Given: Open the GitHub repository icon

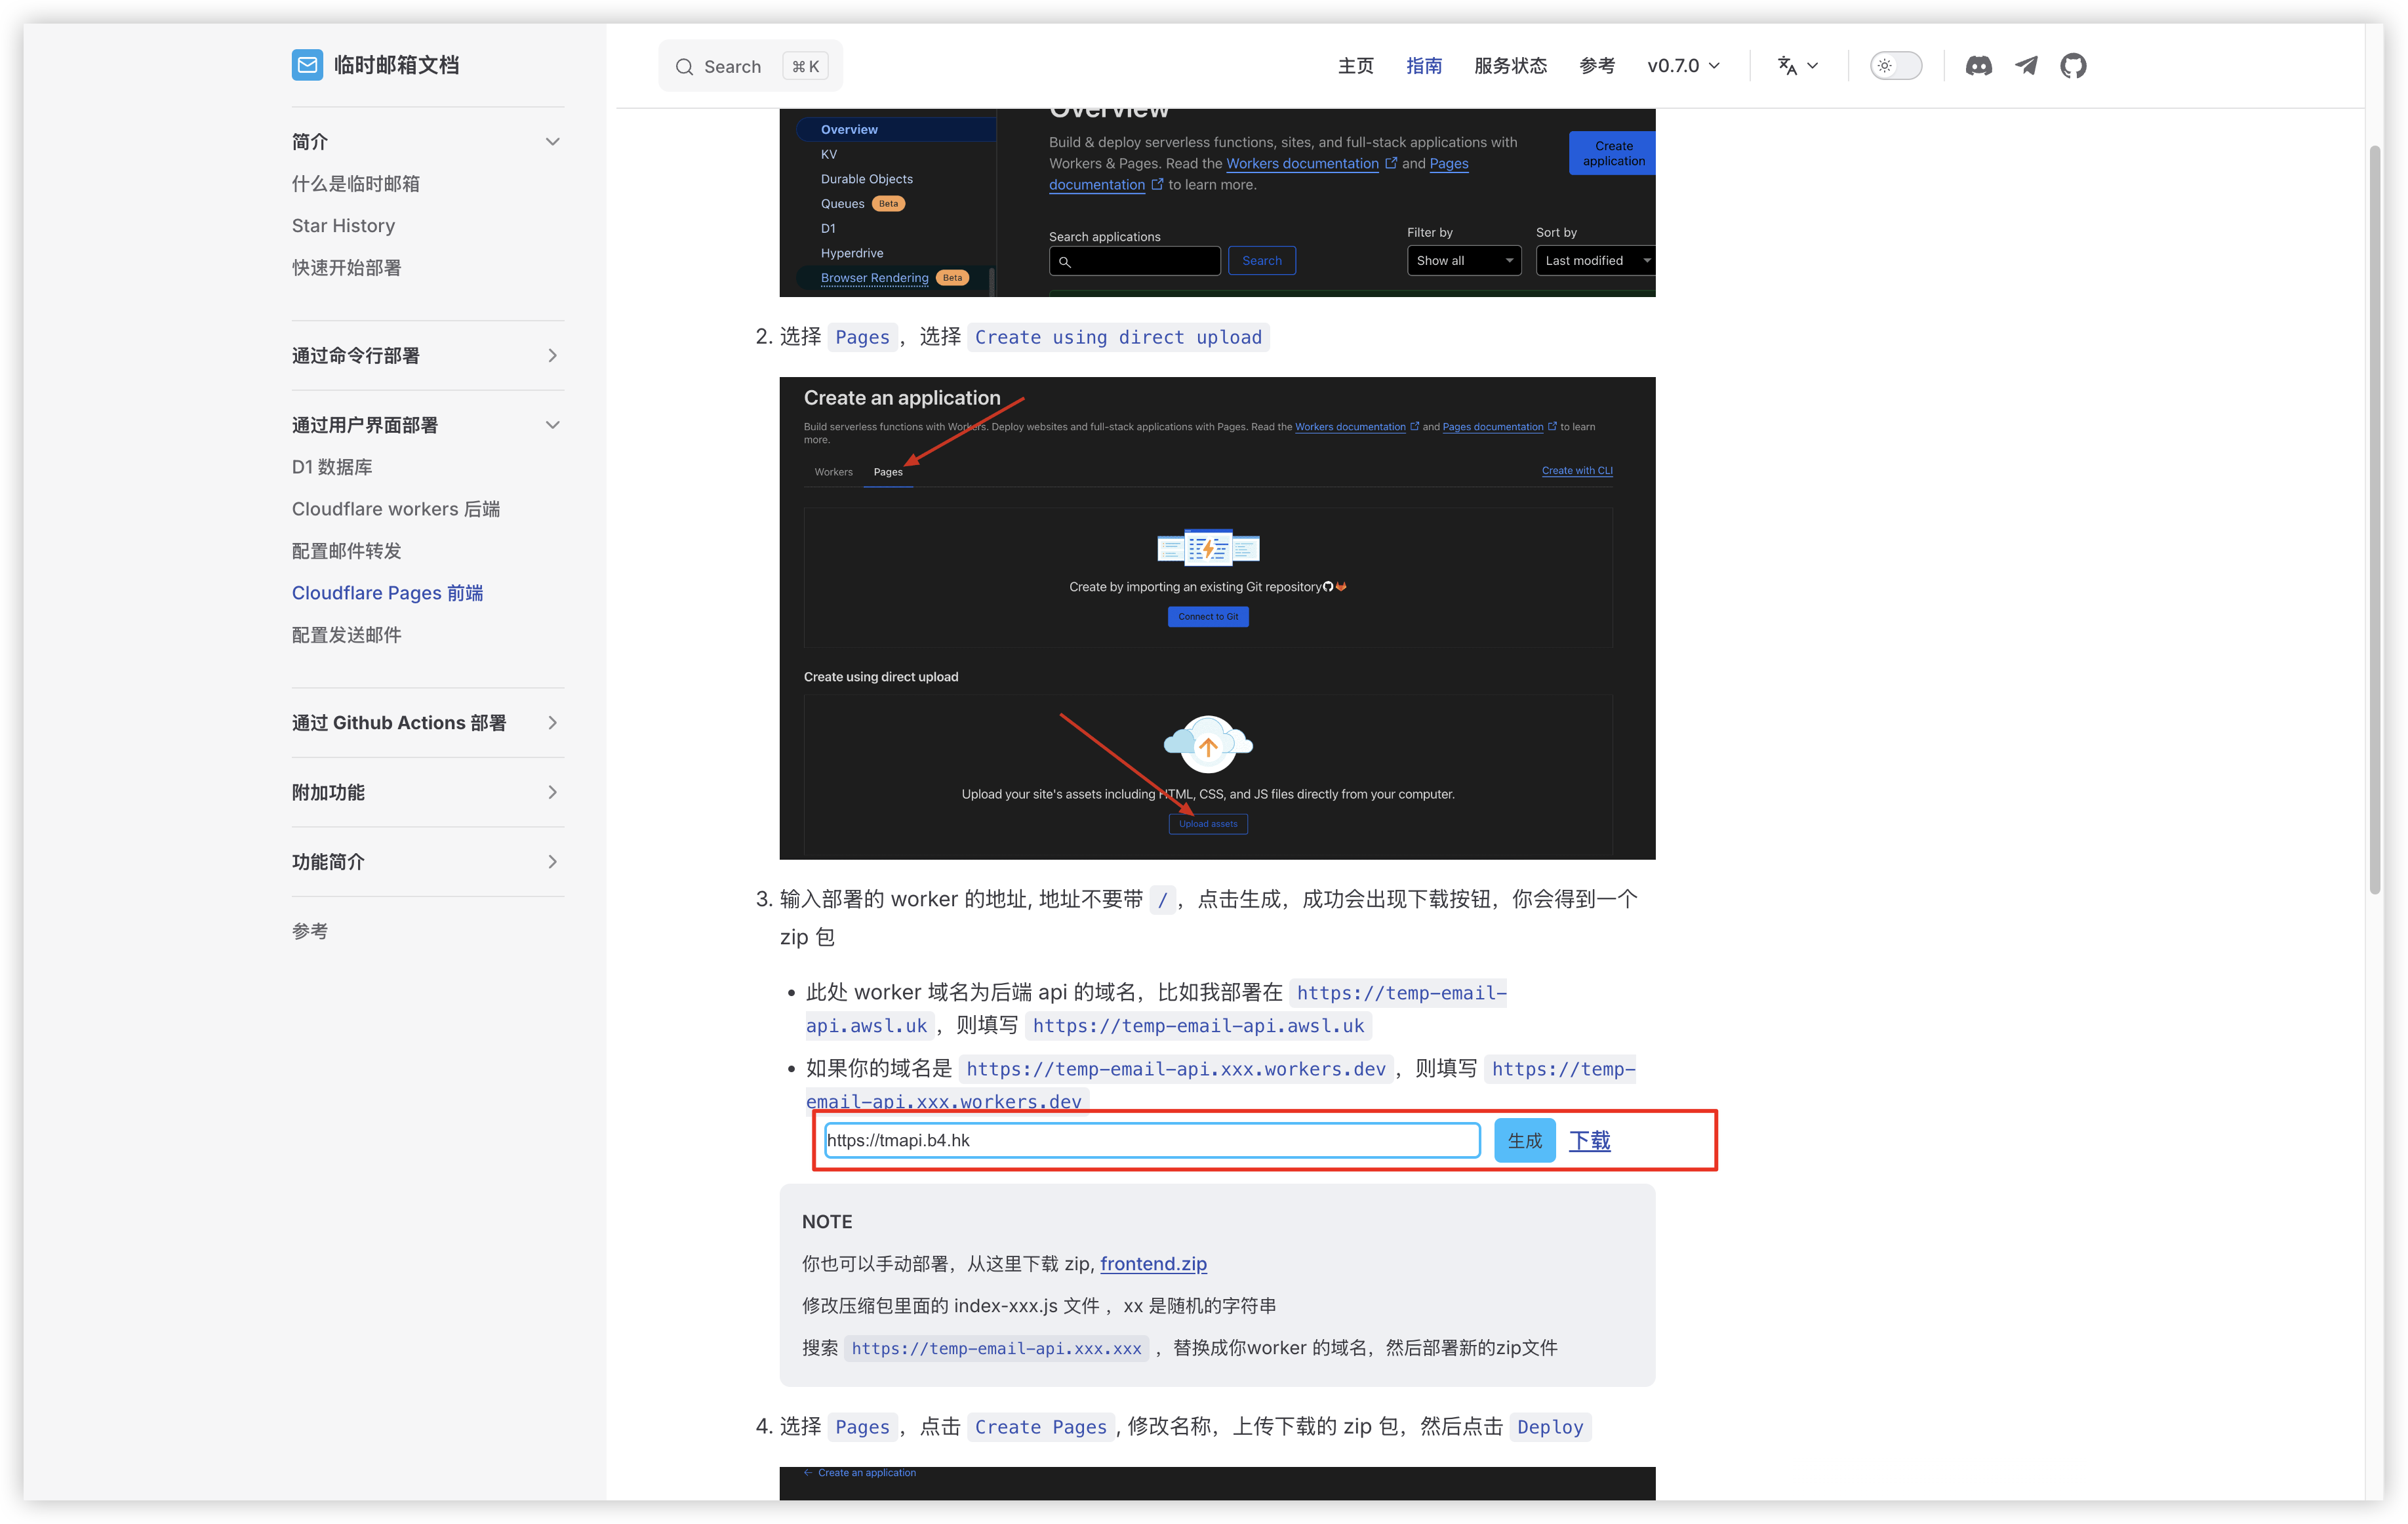Looking at the screenshot, I should (x=2073, y=65).
